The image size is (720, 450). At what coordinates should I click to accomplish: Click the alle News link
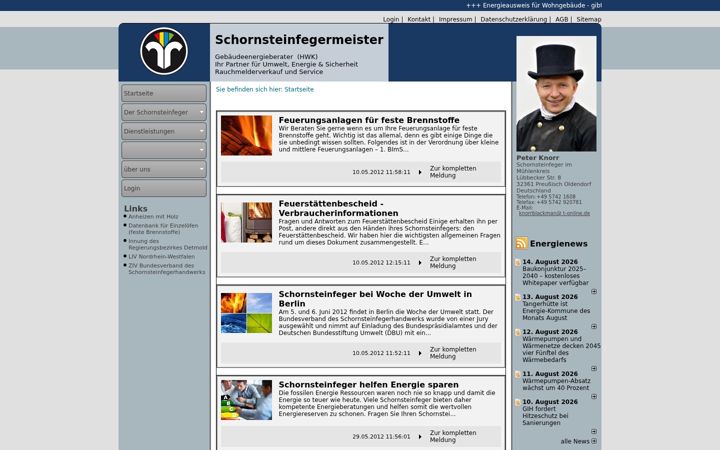pos(574,441)
